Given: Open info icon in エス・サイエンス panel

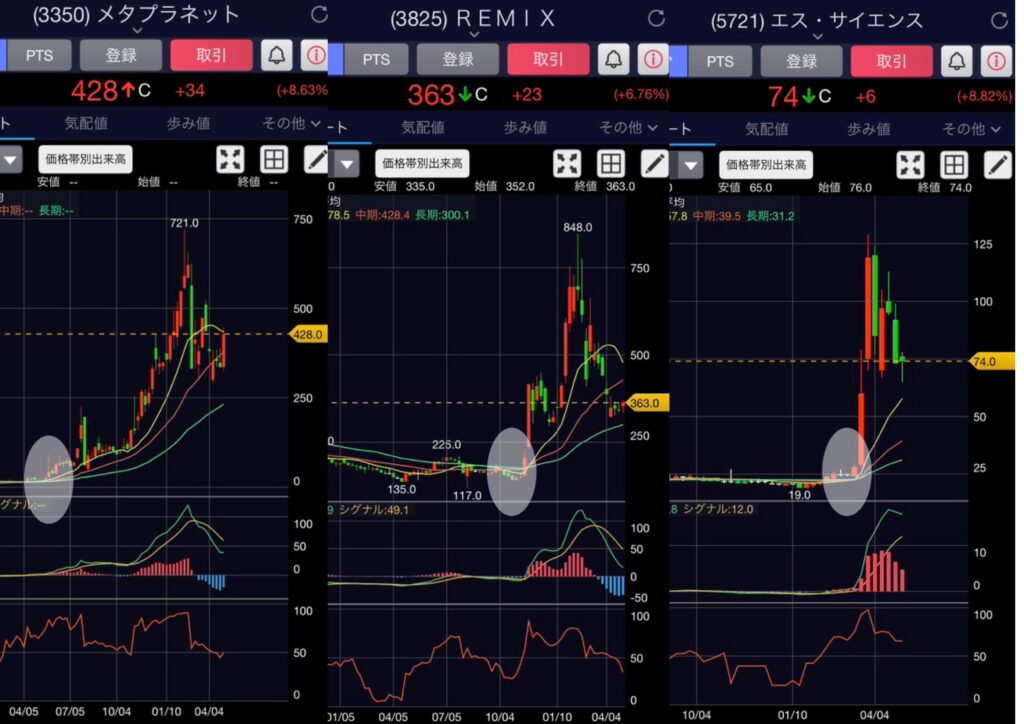Looking at the screenshot, I should [x=997, y=61].
